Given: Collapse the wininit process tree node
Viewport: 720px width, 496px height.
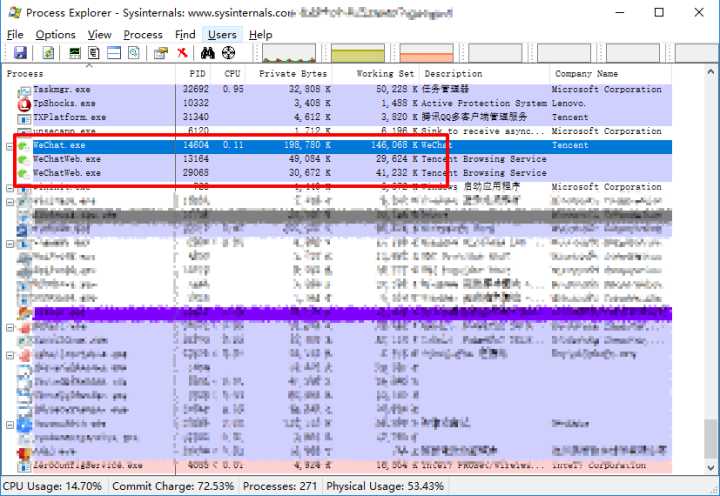Looking at the screenshot, I should [10, 188].
